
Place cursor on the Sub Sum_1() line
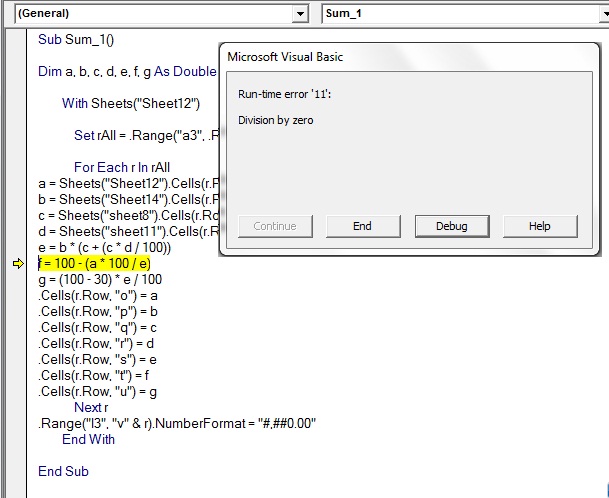point(76,39)
